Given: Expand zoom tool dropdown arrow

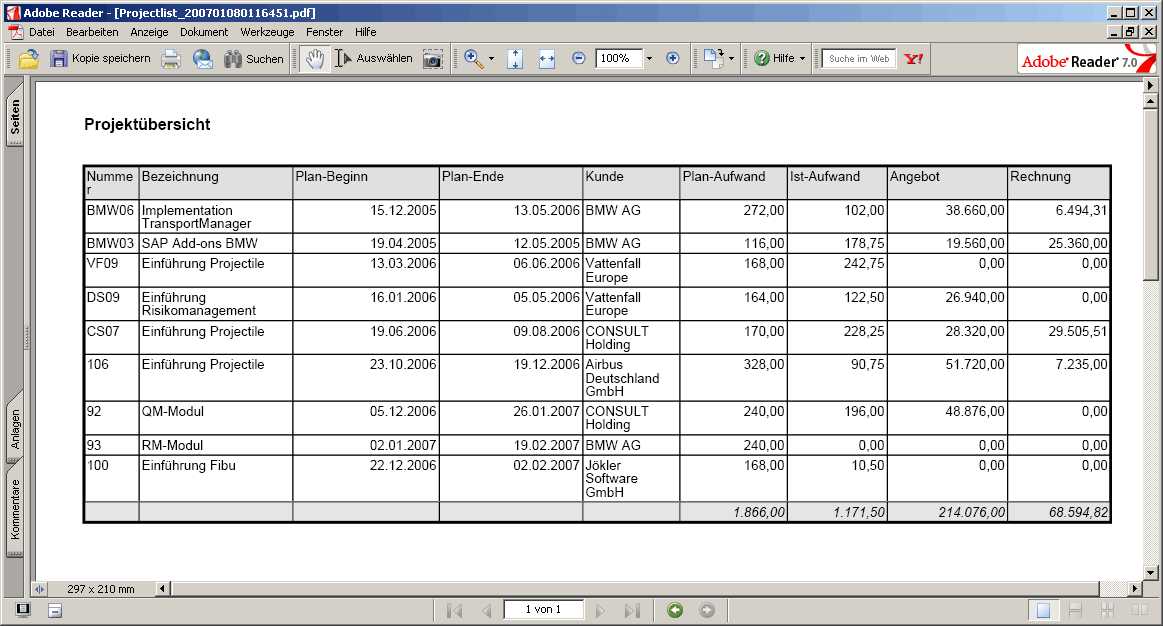Looking at the screenshot, I should 491,59.
